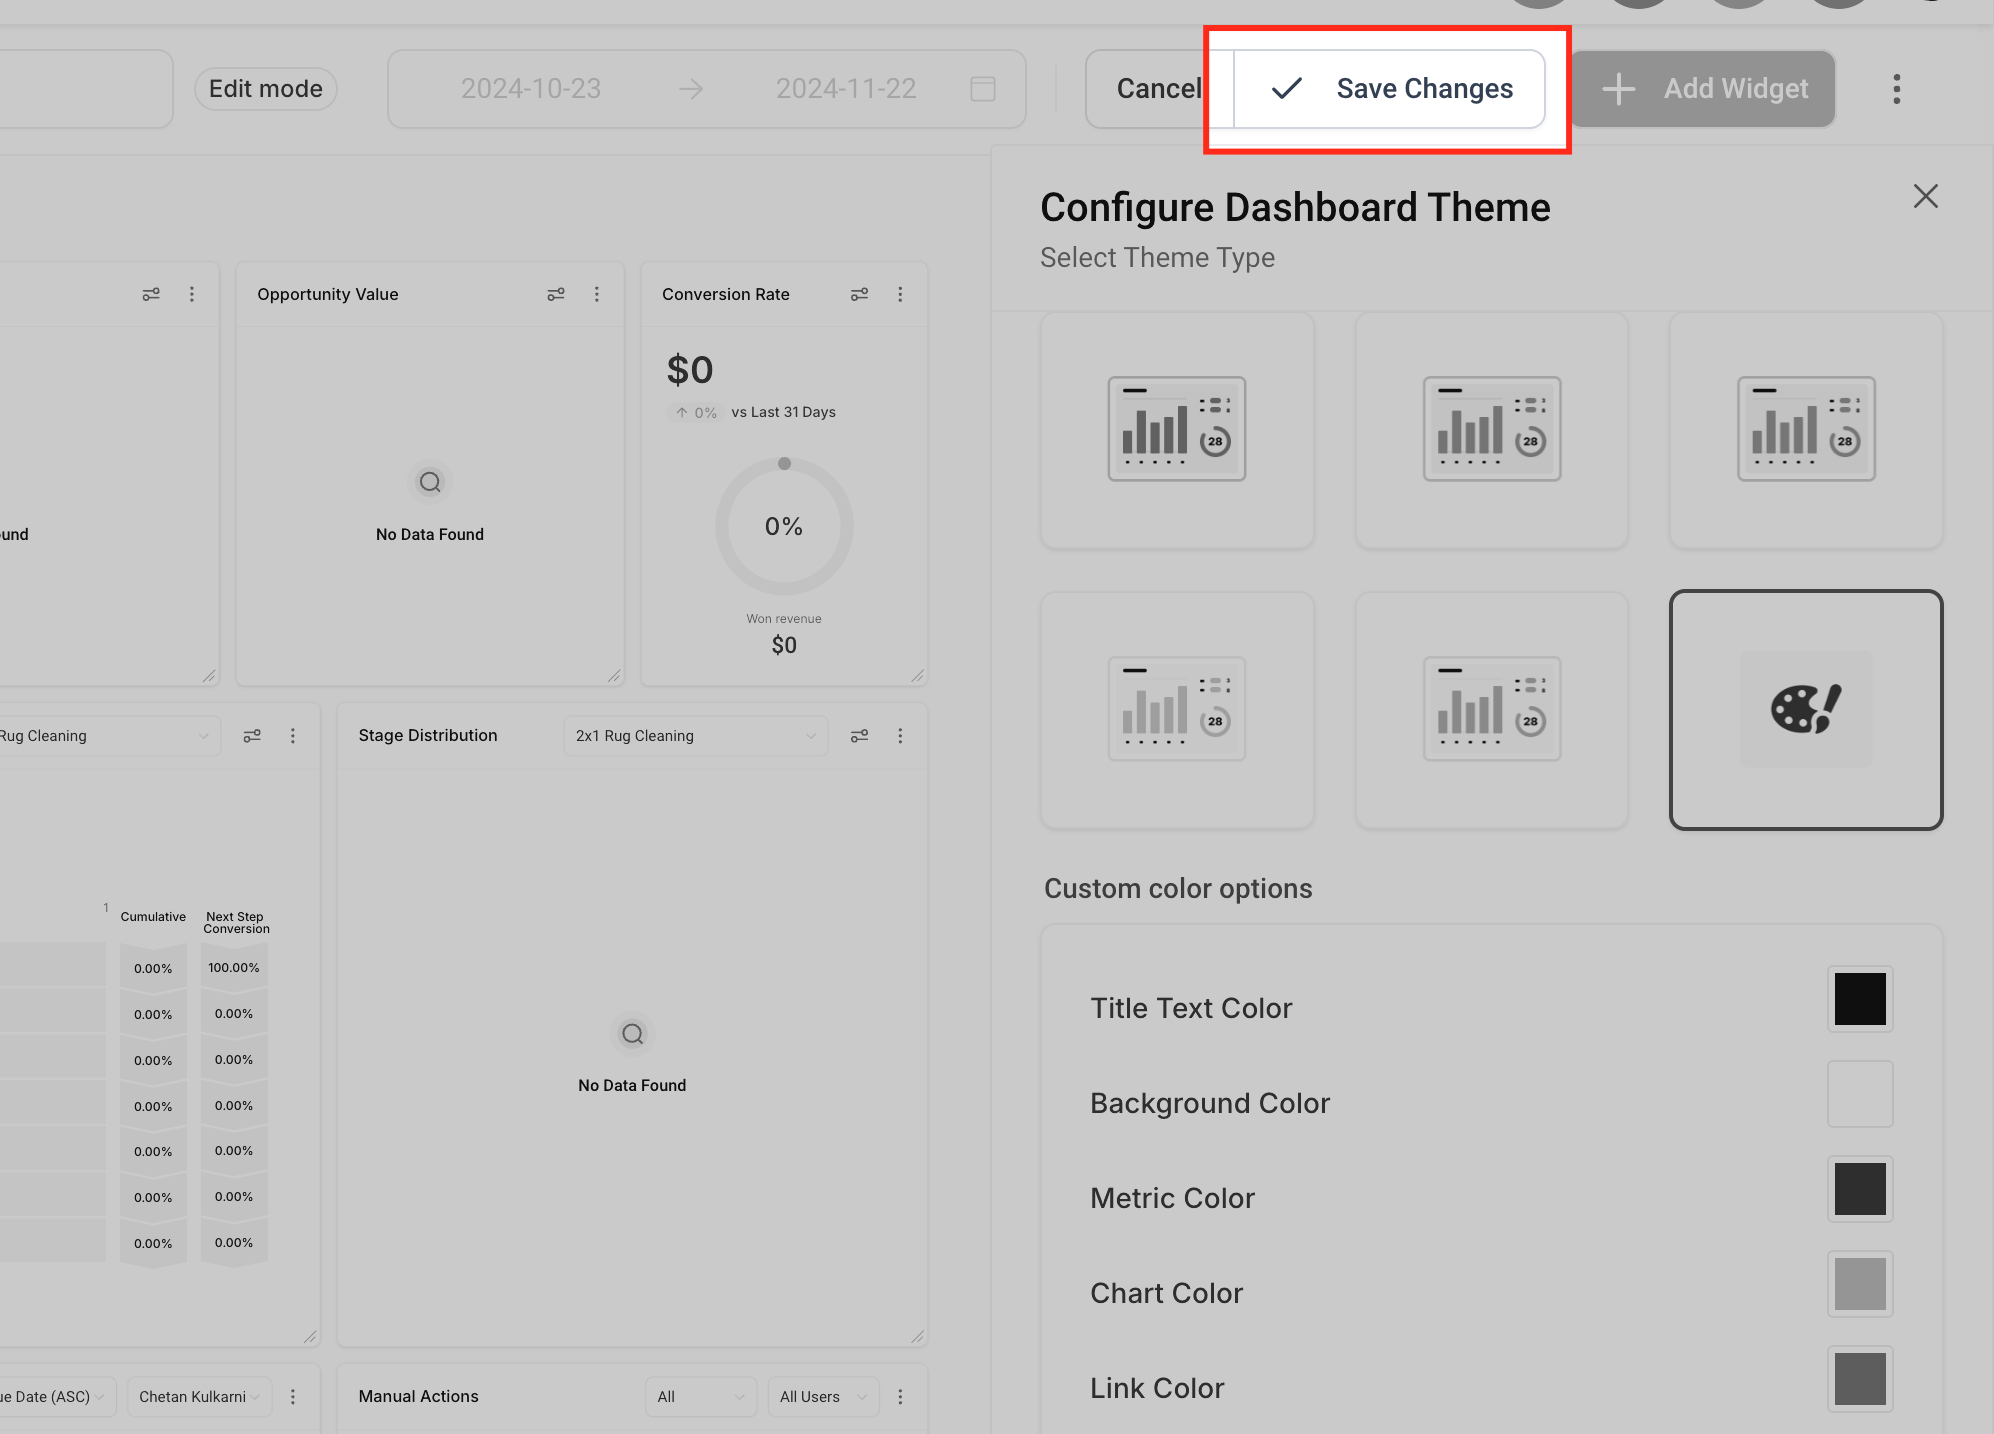Open dashboard more options vertical dots

click(x=1896, y=89)
